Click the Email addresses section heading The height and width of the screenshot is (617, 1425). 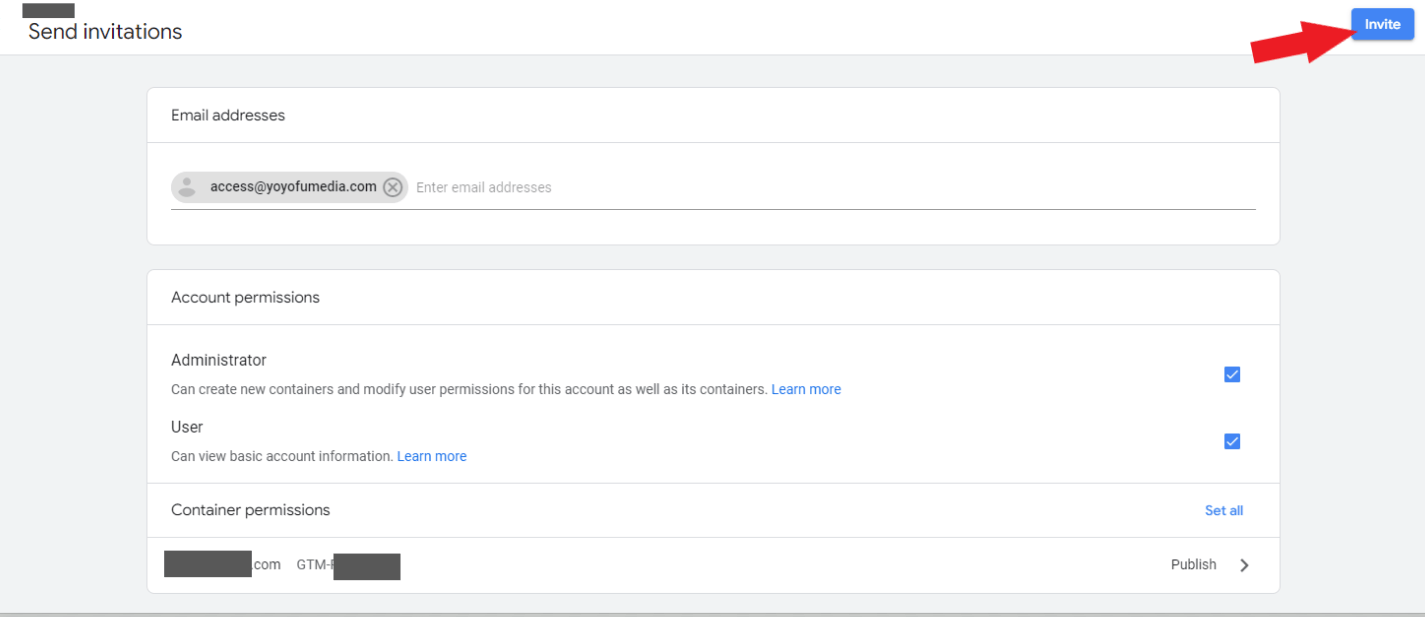pos(228,115)
